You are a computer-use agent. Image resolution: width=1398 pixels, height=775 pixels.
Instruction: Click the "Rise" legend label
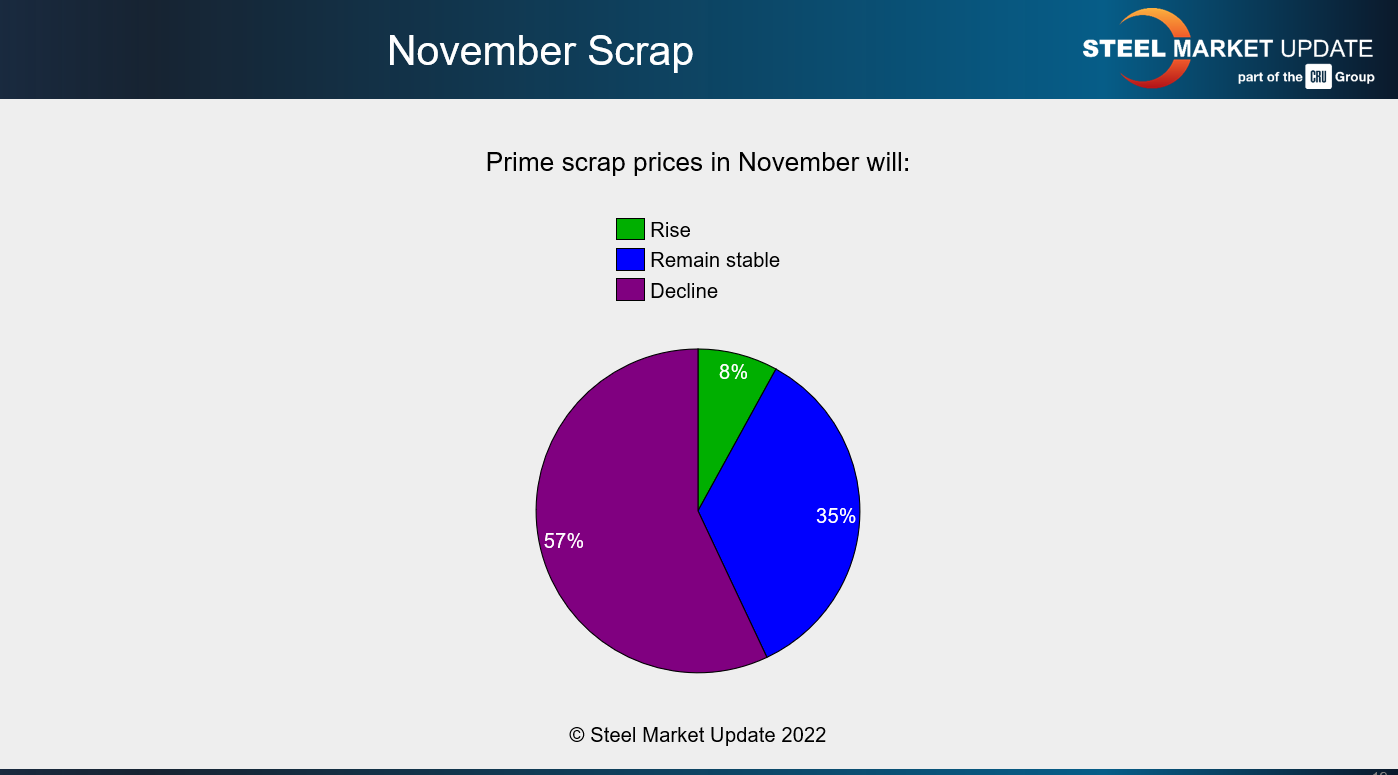point(670,230)
